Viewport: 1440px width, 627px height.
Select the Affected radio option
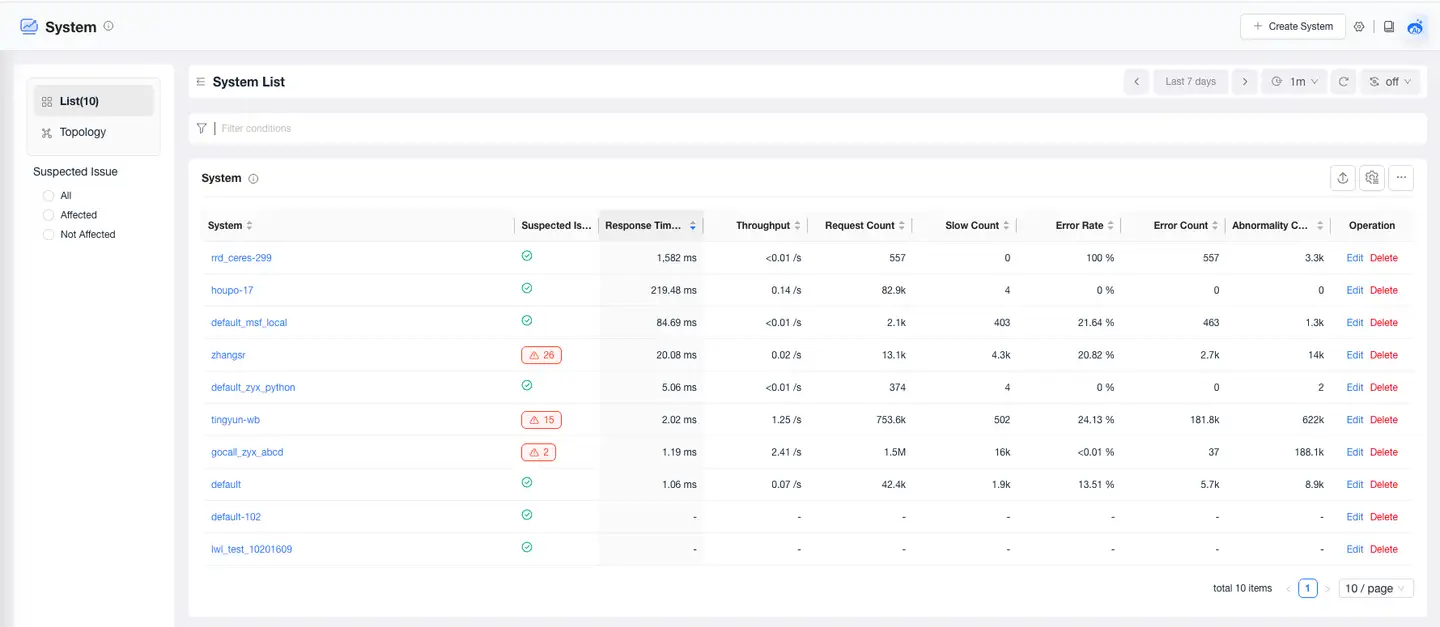(49, 215)
